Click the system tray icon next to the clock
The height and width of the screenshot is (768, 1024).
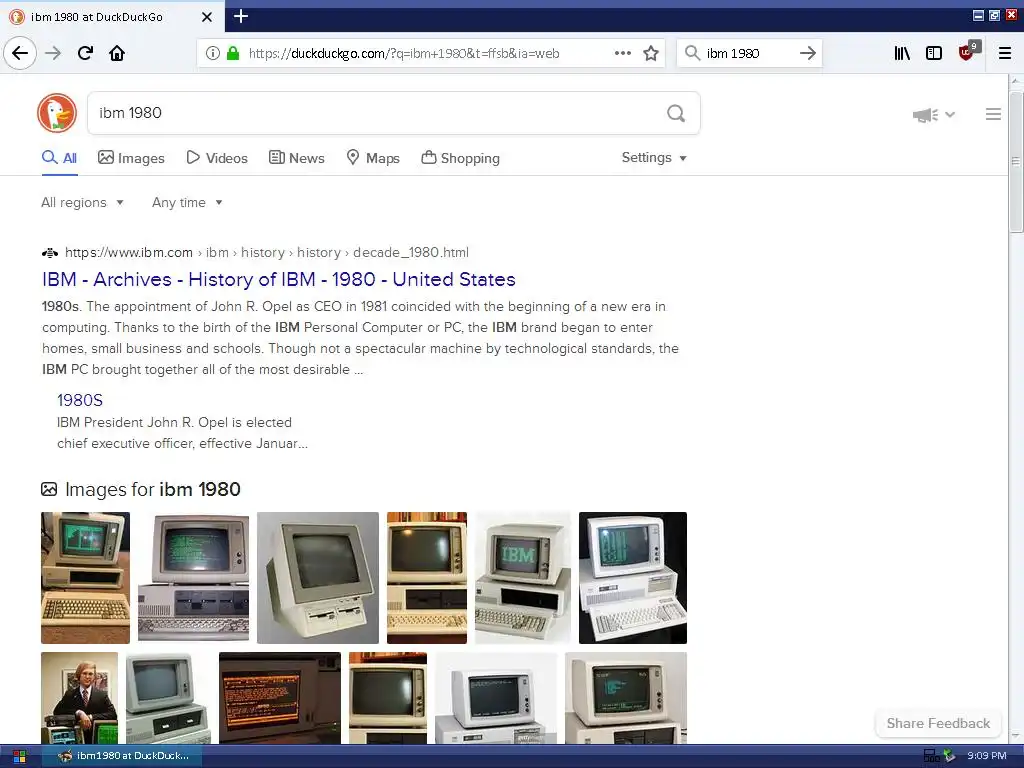[x=950, y=756]
